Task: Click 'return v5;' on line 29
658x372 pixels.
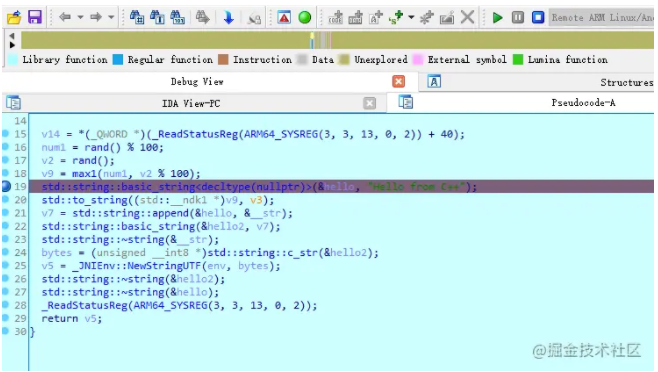Action: pyautogui.click(x=72, y=319)
